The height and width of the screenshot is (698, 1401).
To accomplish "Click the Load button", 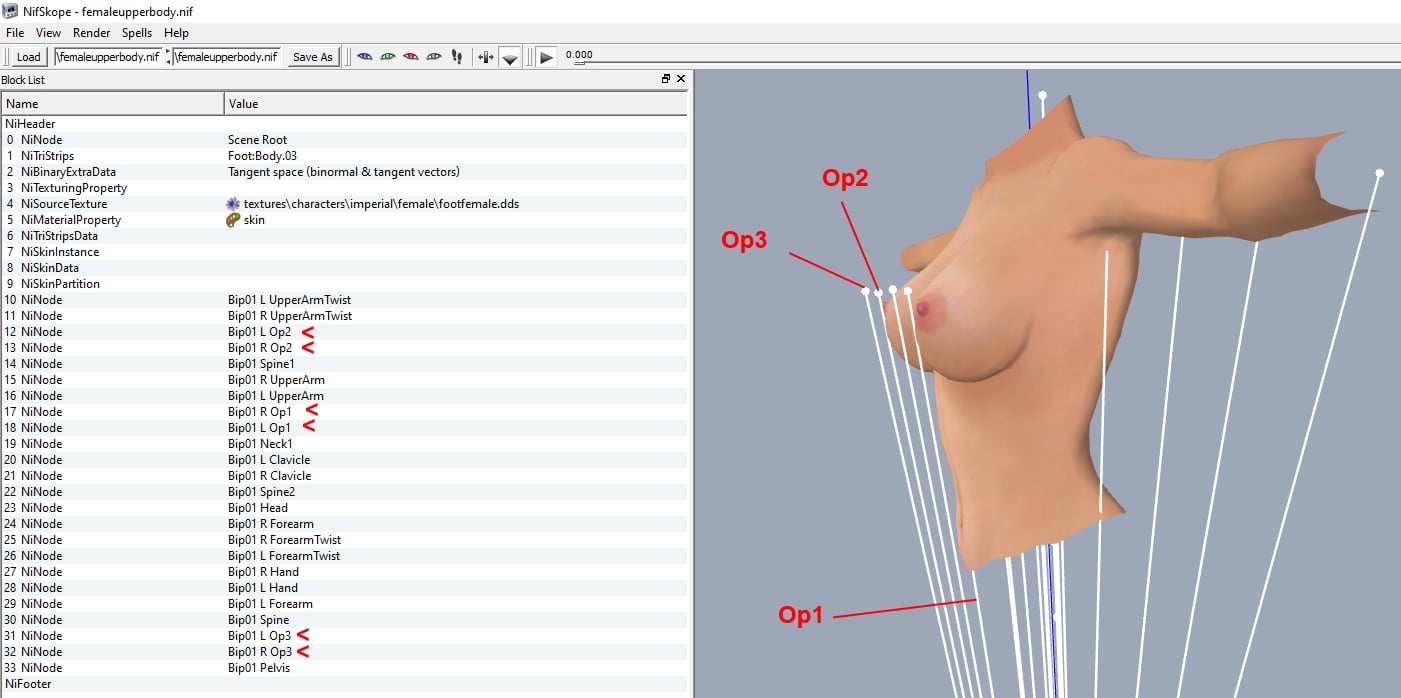I will pyautogui.click(x=28, y=57).
